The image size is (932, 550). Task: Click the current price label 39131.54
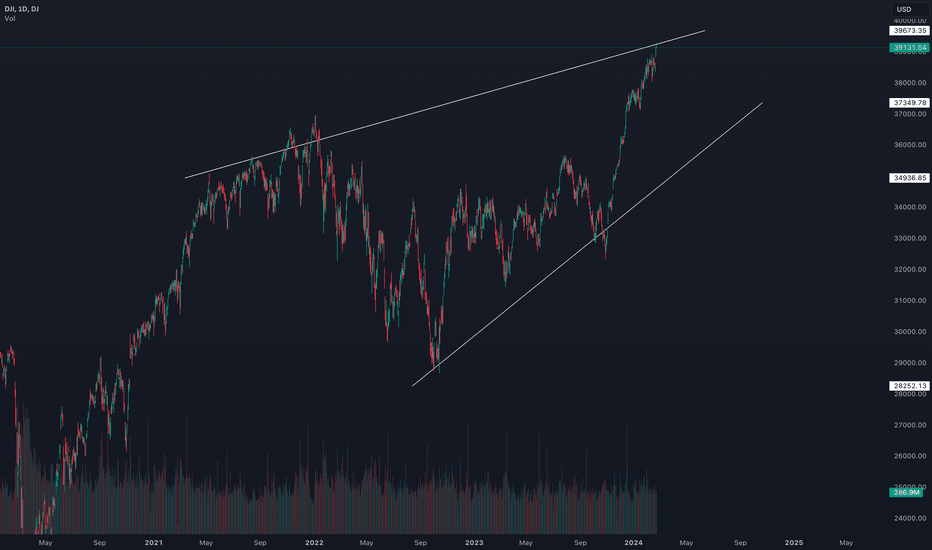pyautogui.click(x=910, y=48)
